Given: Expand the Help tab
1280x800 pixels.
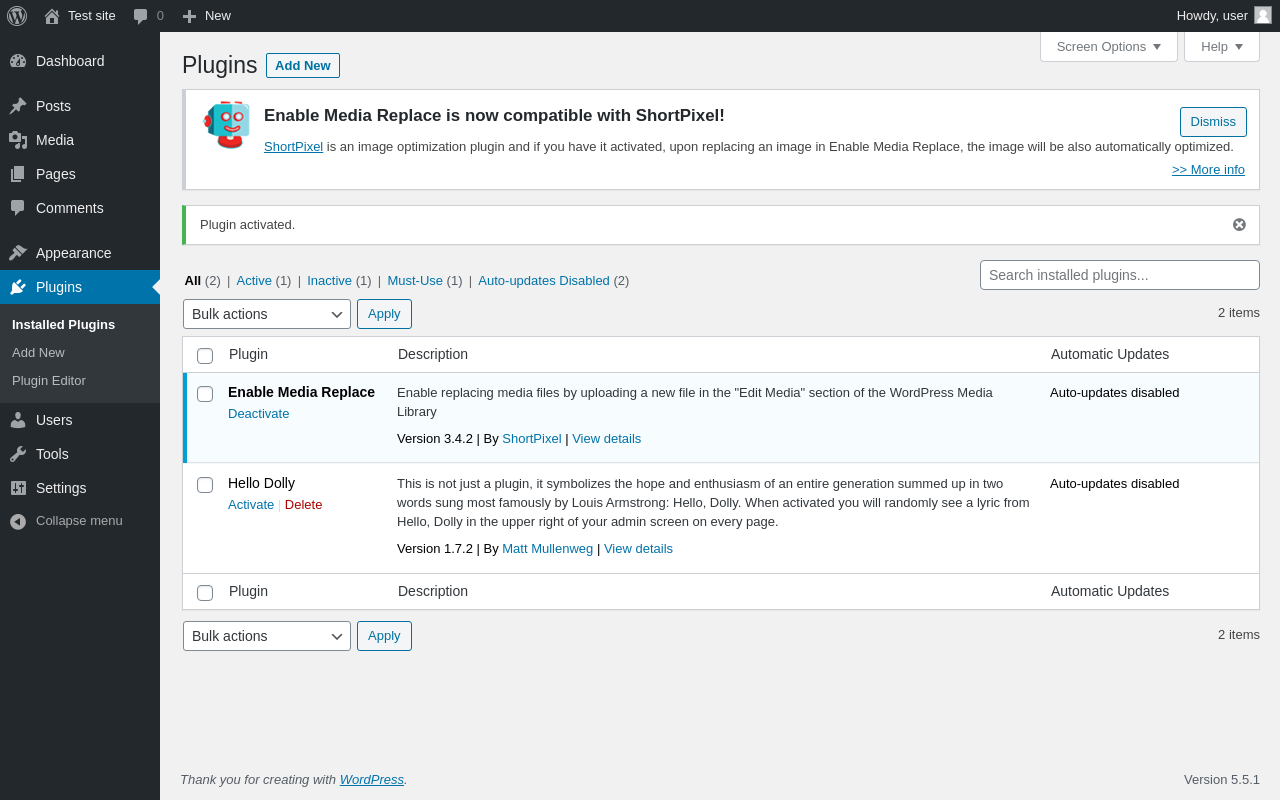Looking at the screenshot, I should [x=1221, y=46].
